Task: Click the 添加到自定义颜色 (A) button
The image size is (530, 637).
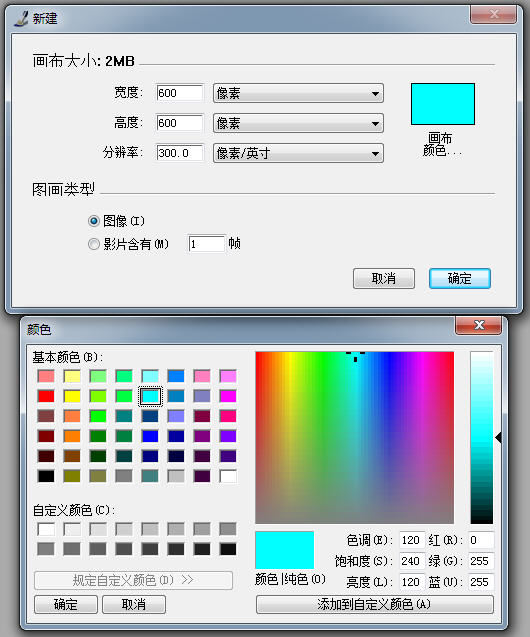Action: coord(375,604)
